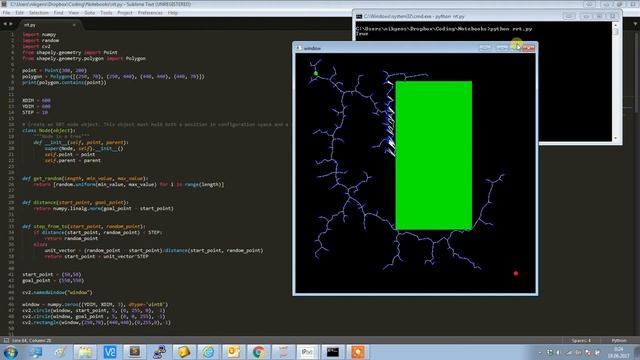
Task: Open the Project menu
Action: (x=125, y=13)
